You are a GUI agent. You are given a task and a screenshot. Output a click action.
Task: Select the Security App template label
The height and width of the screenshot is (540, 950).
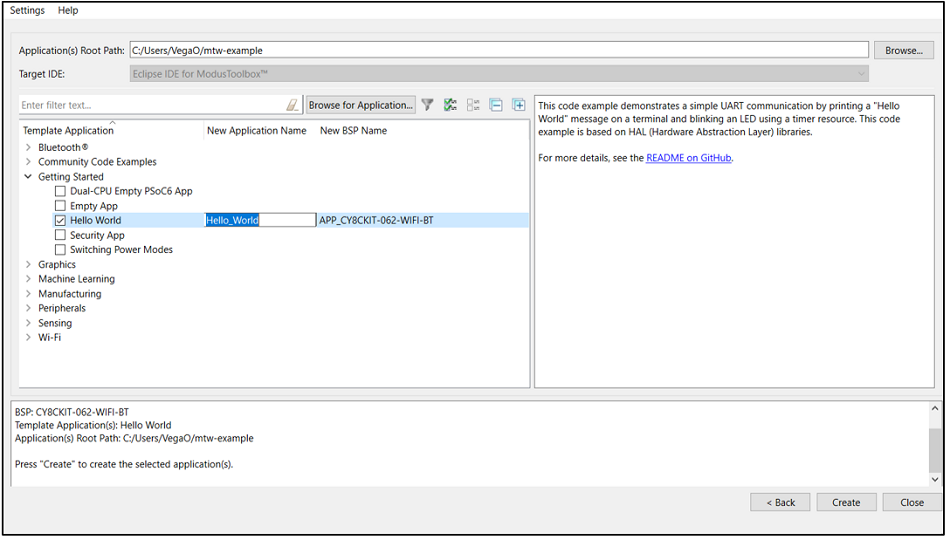pyautogui.click(x=97, y=235)
